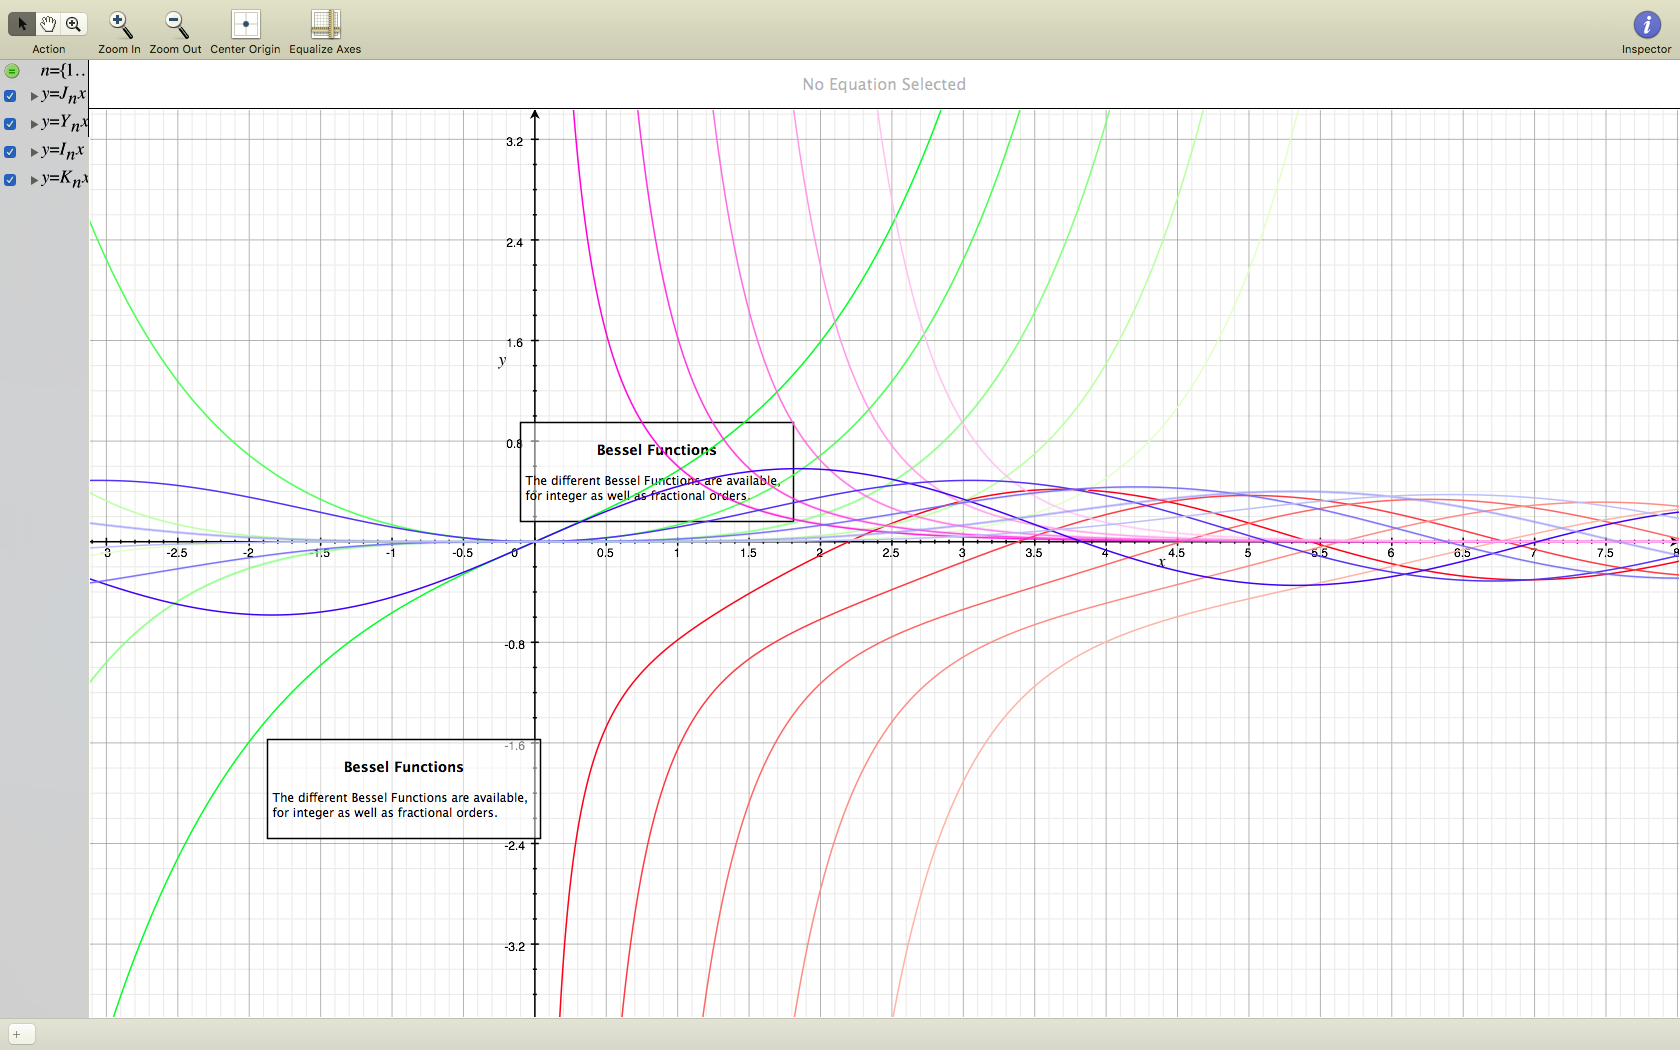
Task: Click the No Equation Selected field
Action: pyautogui.click(x=884, y=84)
